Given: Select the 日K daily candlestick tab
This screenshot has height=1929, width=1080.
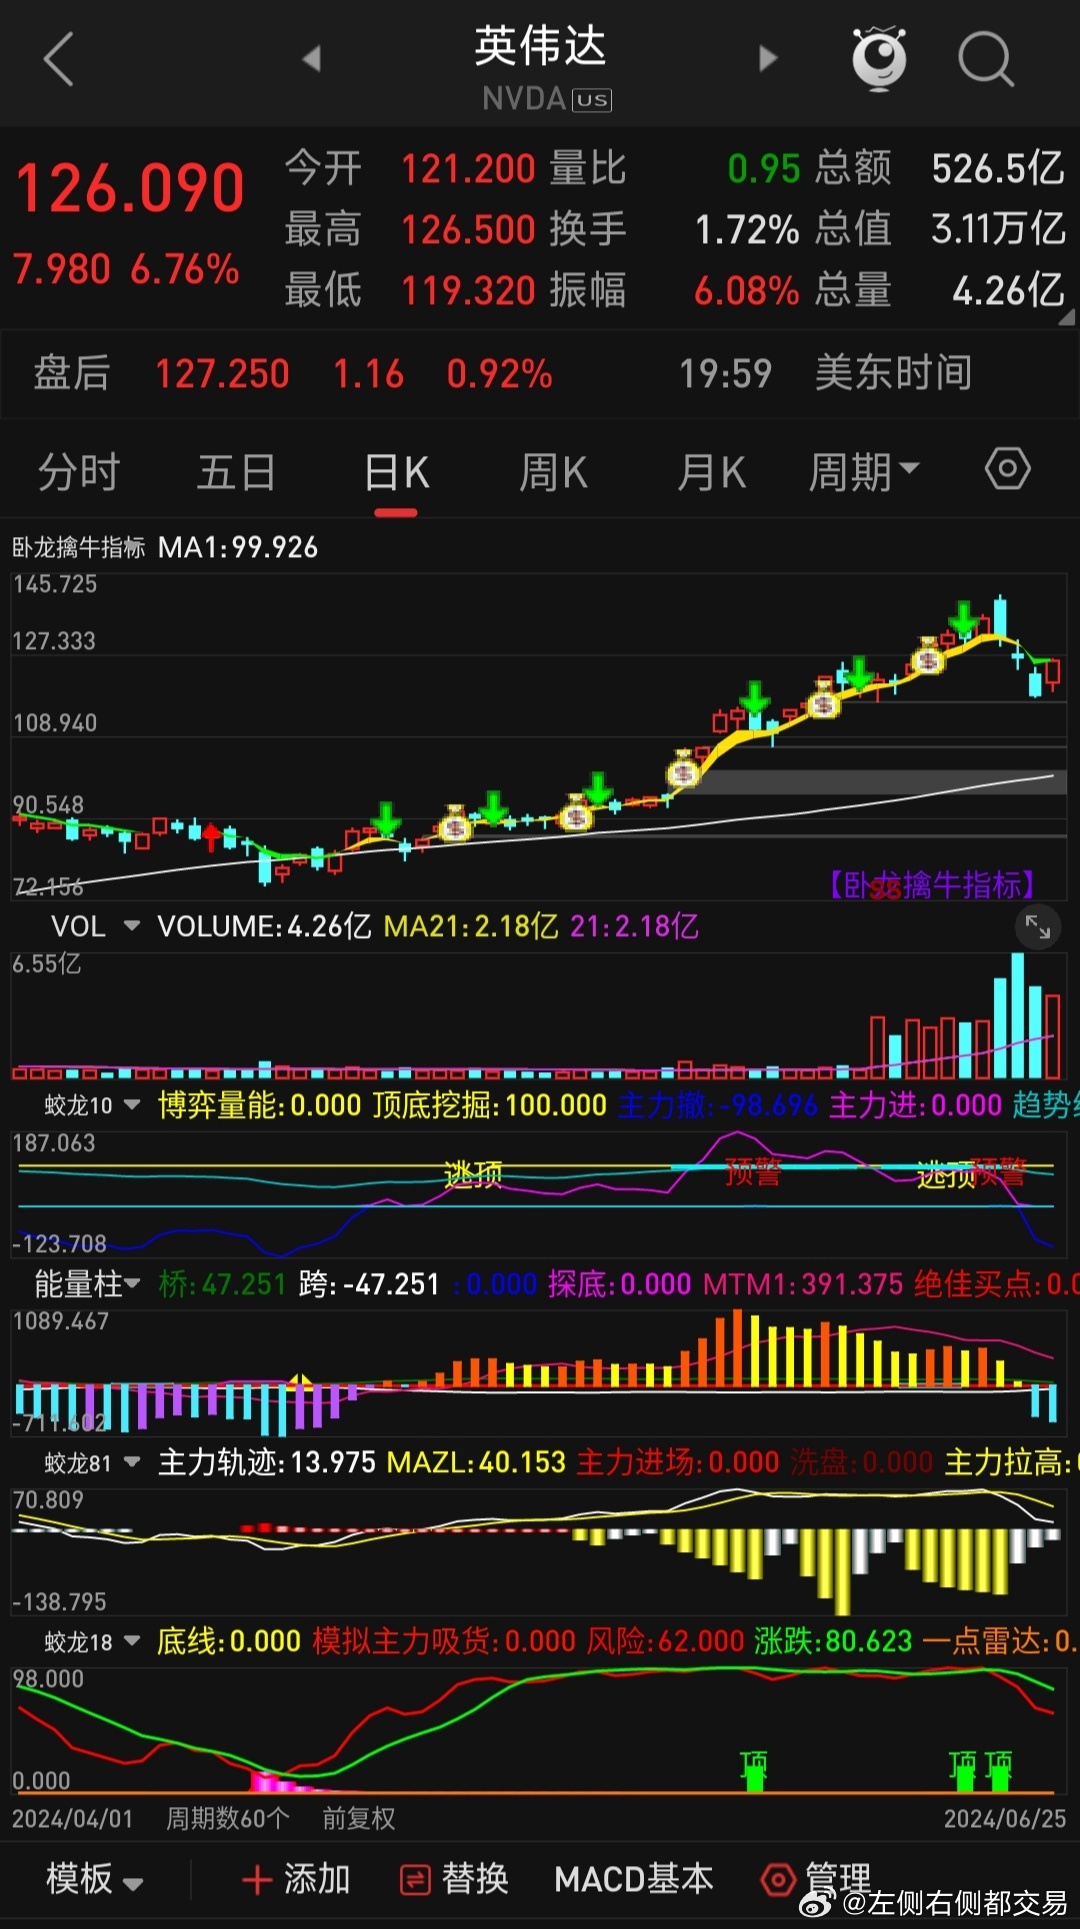Looking at the screenshot, I should (396, 472).
